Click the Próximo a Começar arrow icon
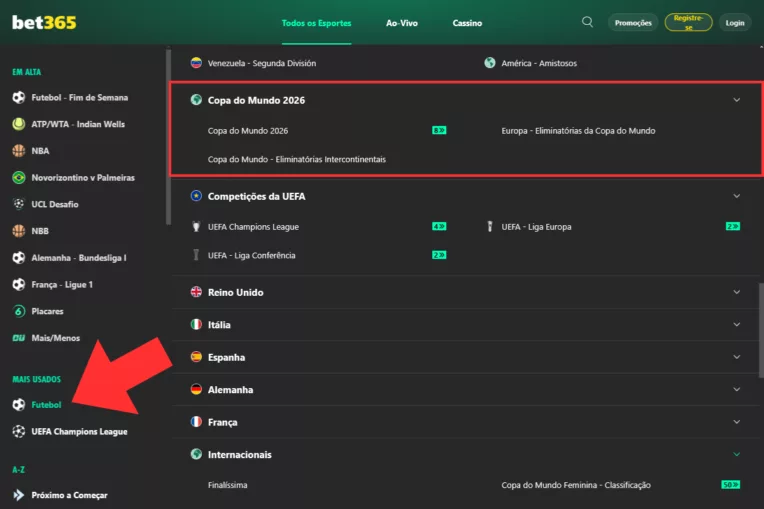The image size is (764, 509). tap(18, 495)
